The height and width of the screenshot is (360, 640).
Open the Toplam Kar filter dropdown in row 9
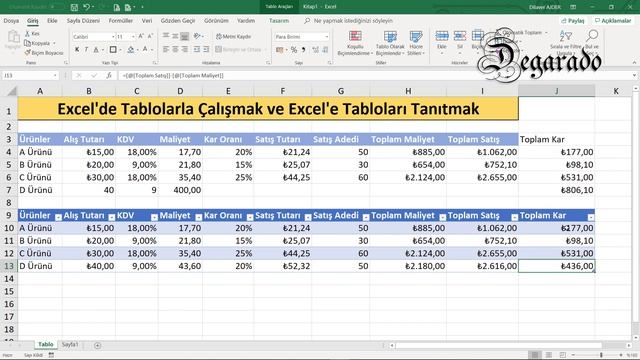tap(590, 218)
